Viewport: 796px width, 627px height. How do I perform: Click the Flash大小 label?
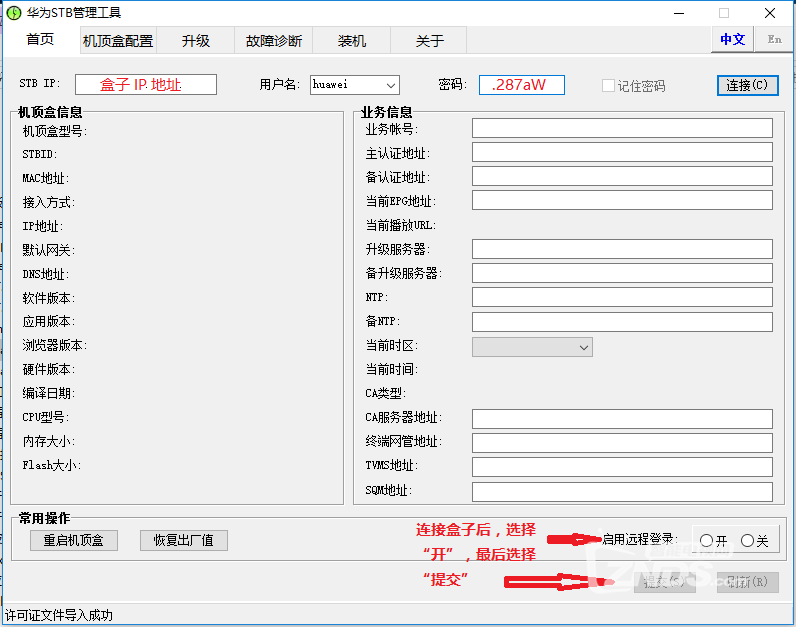click(x=52, y=465)
